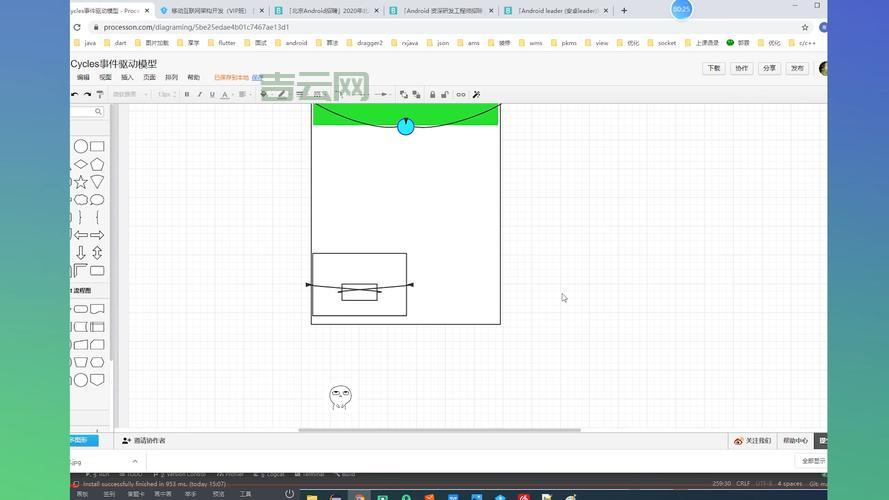This screenshot has height=500, width=889.
Task: Select the speech bubble ellipse shape
Action: 98,200
